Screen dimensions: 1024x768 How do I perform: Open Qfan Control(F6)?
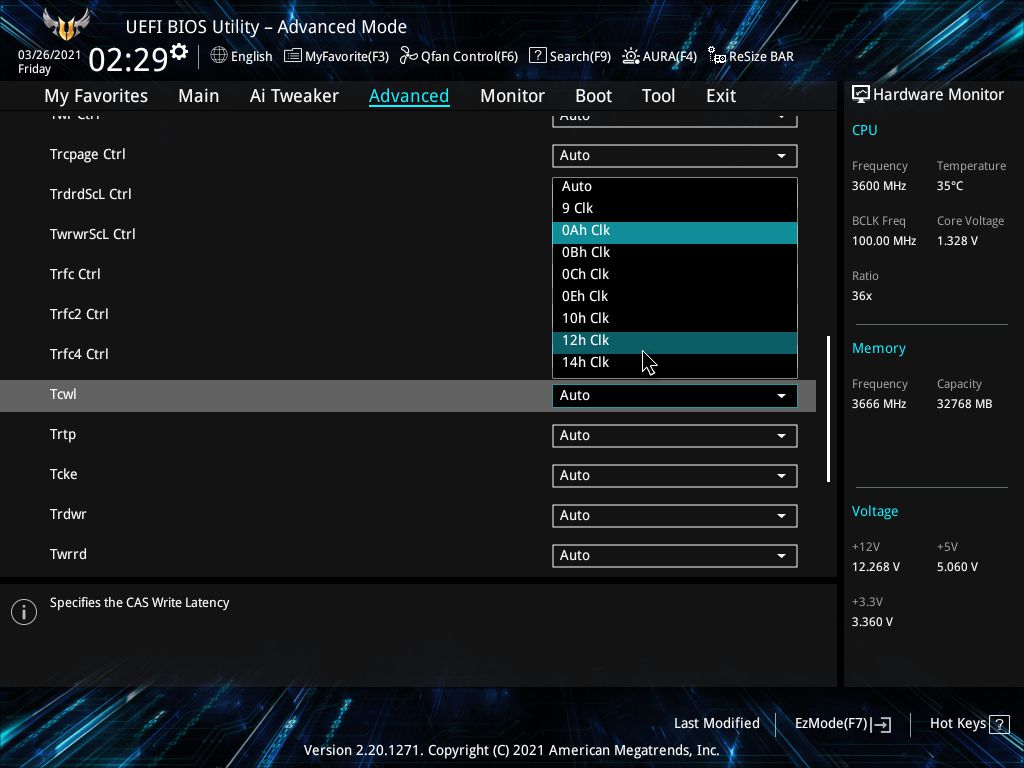tap(459, 56)
